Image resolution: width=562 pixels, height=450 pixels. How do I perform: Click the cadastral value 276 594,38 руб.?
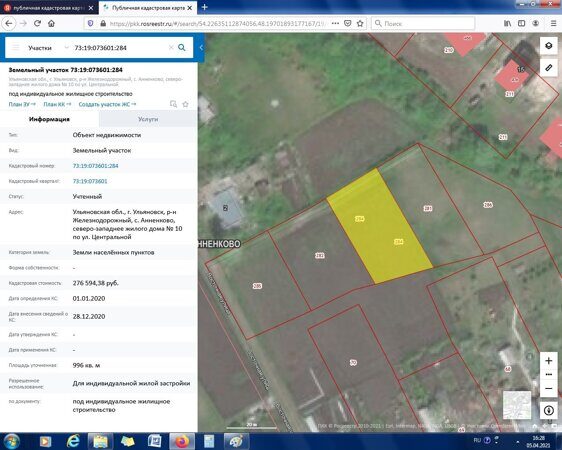pos(96,283)
